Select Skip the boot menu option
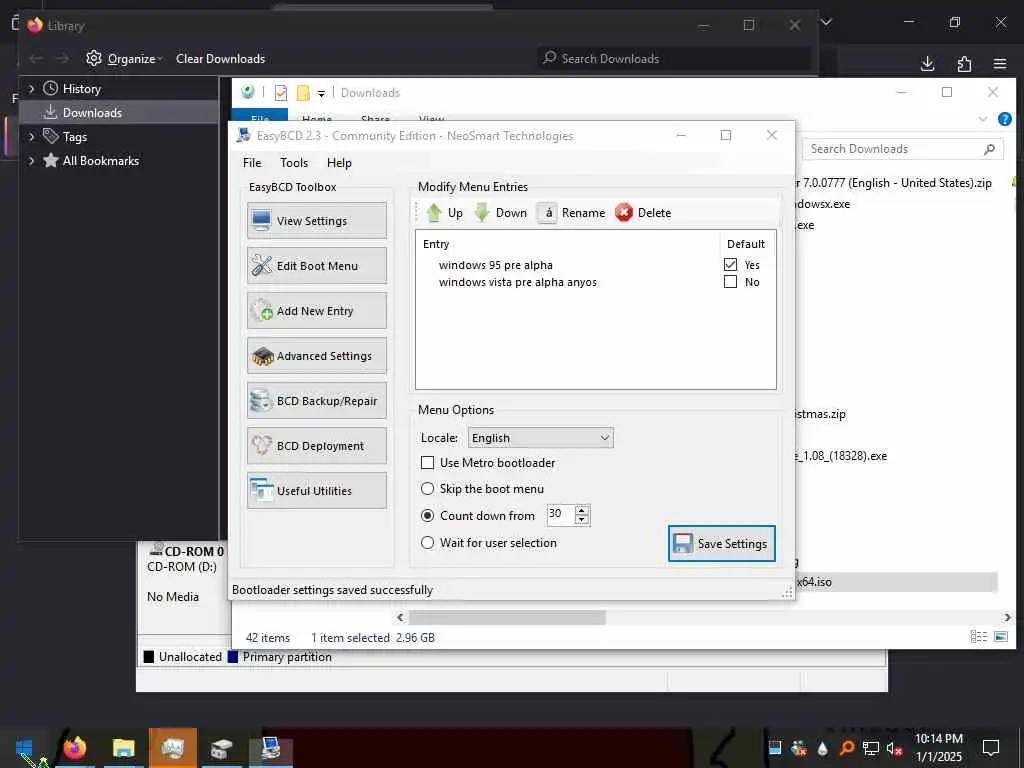The width and height of the screenshot is (1024, 768). point(427,488)
